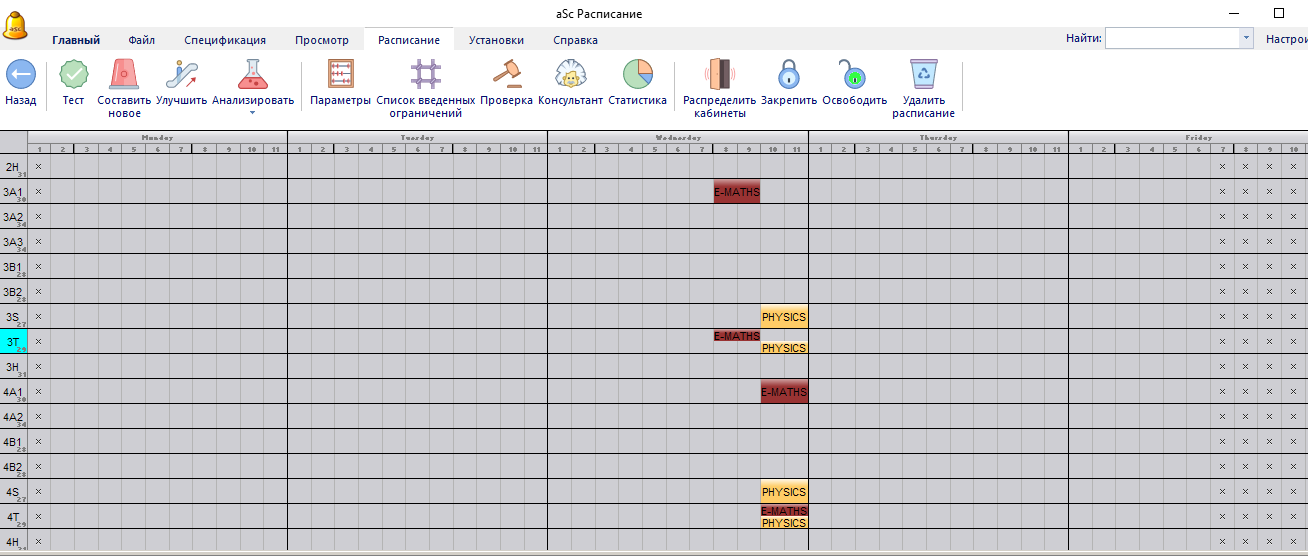Open the Консультант advisor icon
Screen dimensions: 1308x556
pyautogui.click(x=570, y=75)
